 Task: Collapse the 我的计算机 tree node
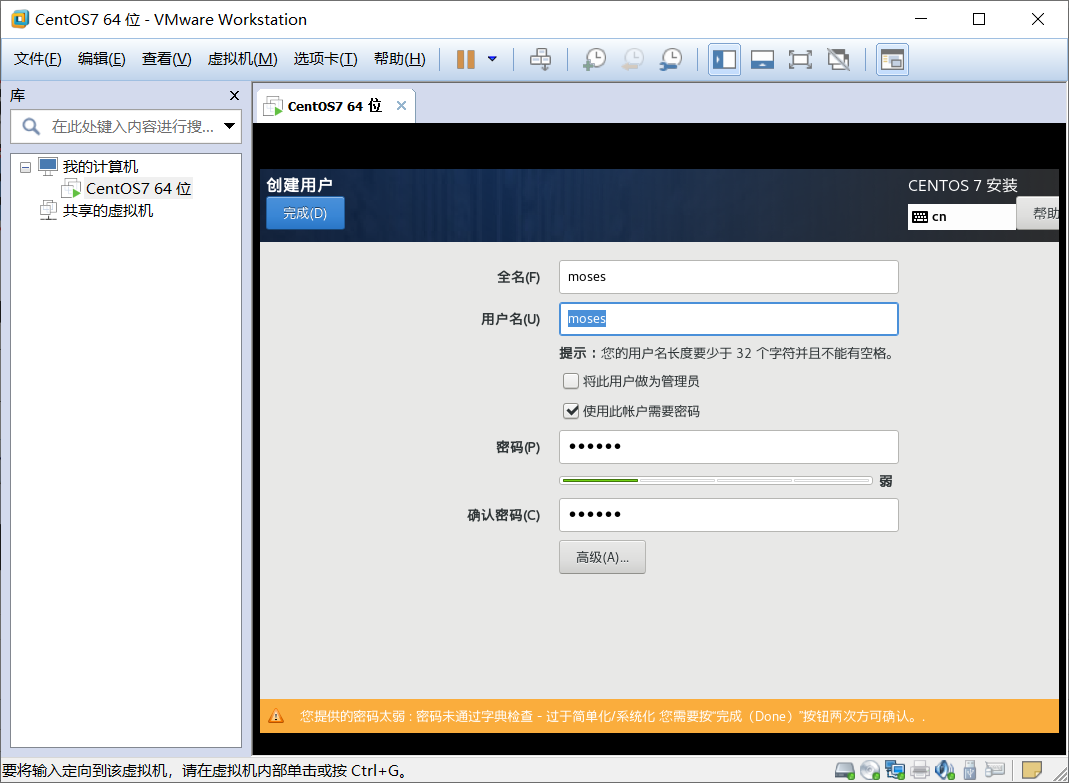[26, 167]
